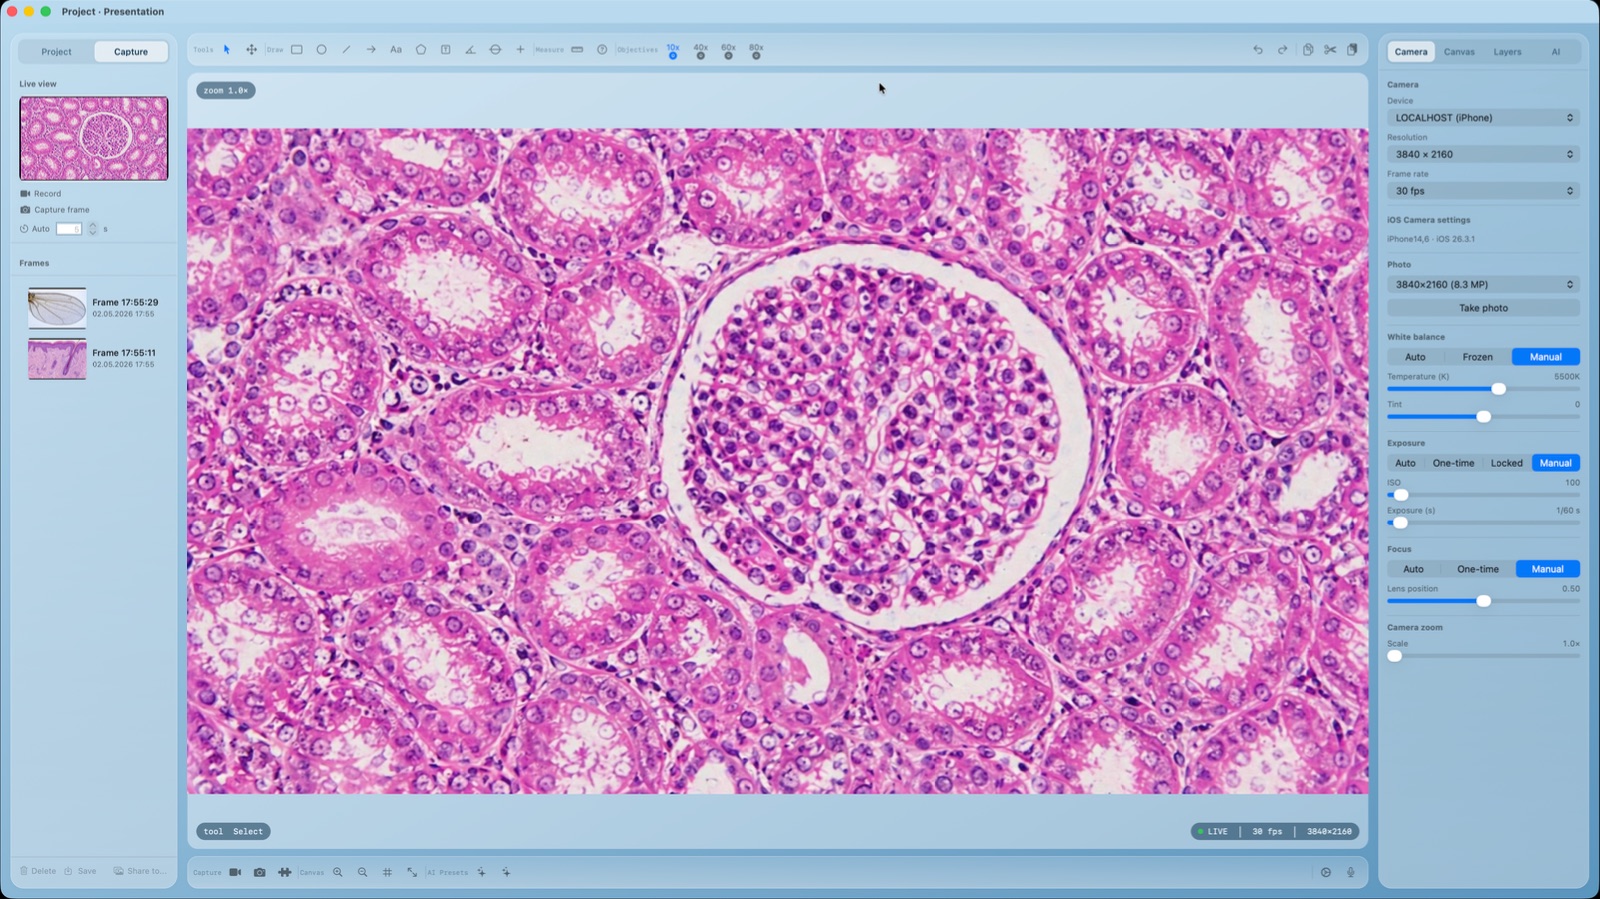Click the camera snapshot icon in bottom toolbar
Image resolution: width=1600 pixels, height=899 pixels.
coord(259,872)
